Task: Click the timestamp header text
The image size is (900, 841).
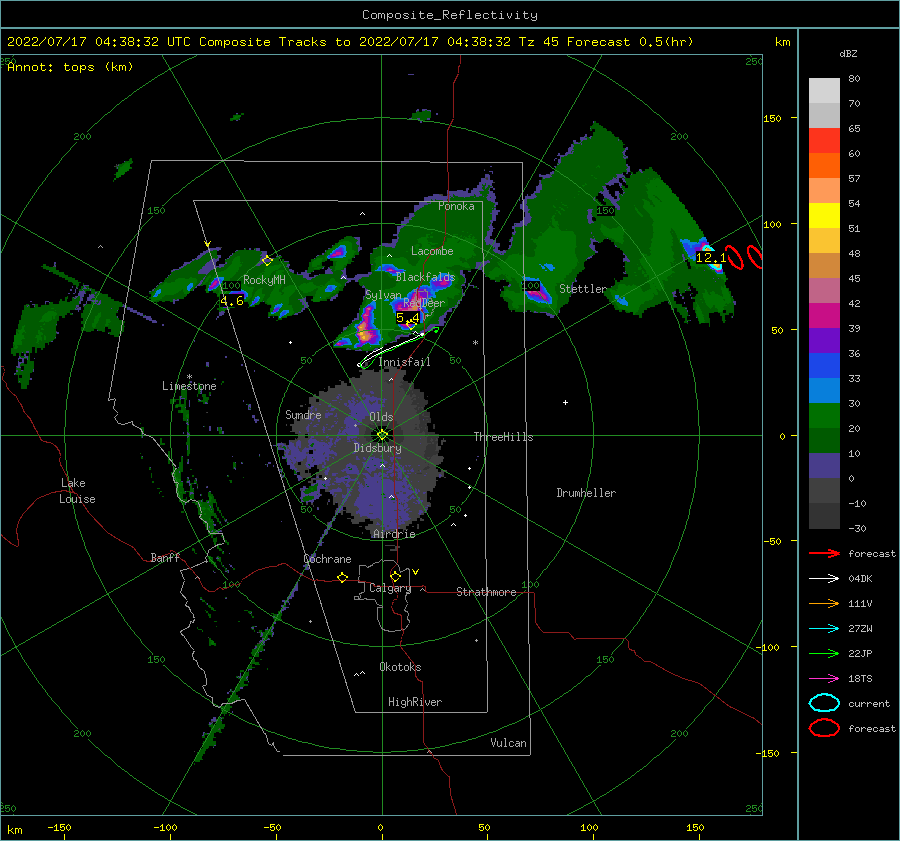Action: [x=350, y=42]
